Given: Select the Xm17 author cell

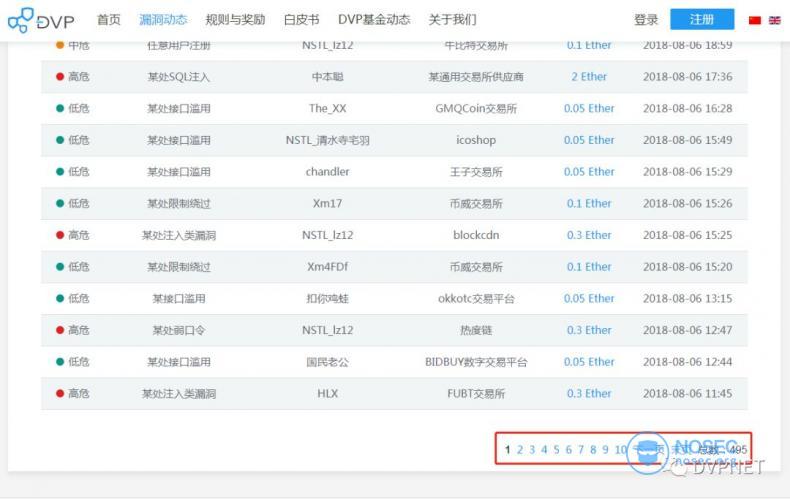Looking at the screenshot, I should (x=327, y=204).
